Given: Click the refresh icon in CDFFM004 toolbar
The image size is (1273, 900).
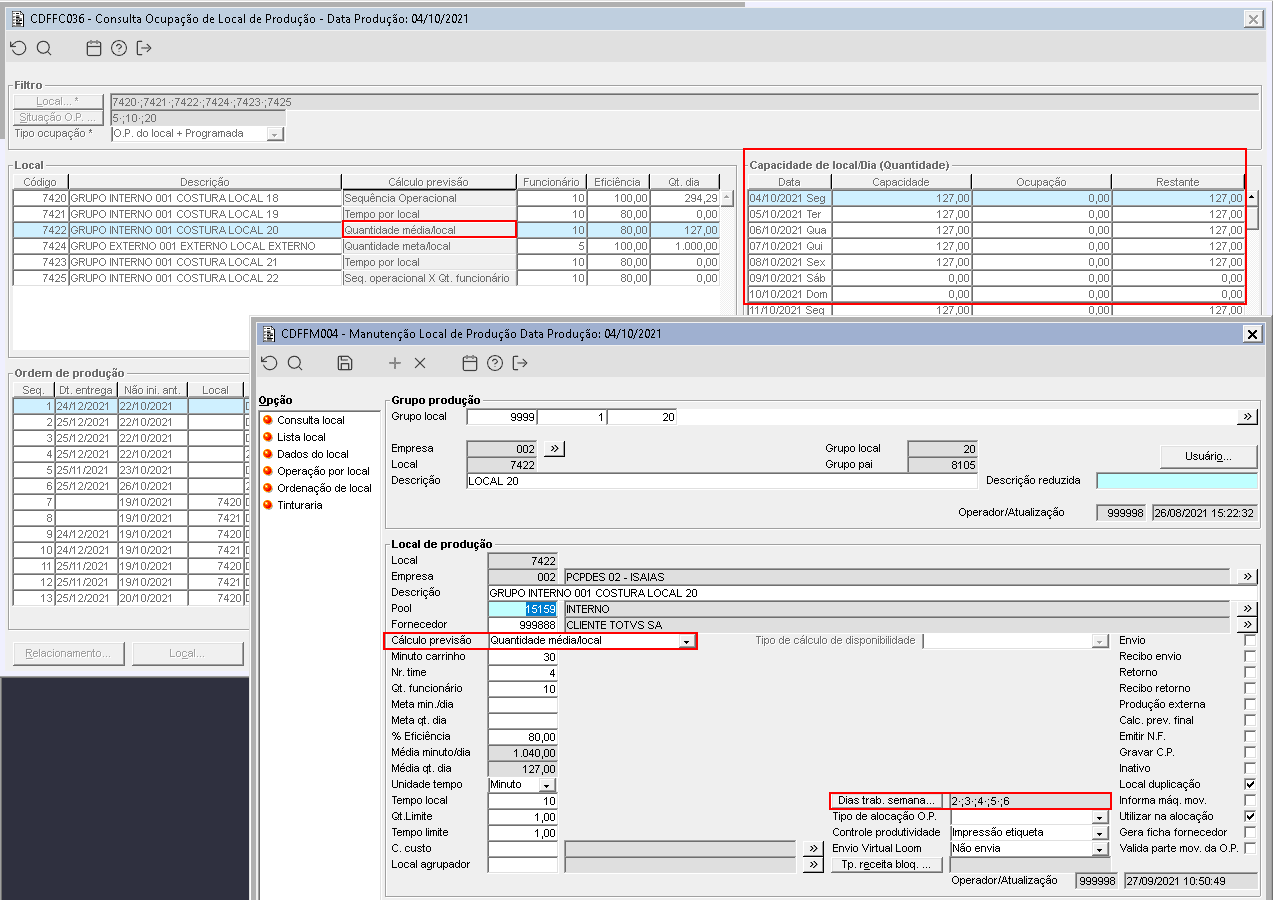Looking at the screenshot, I should click(269, 363).
